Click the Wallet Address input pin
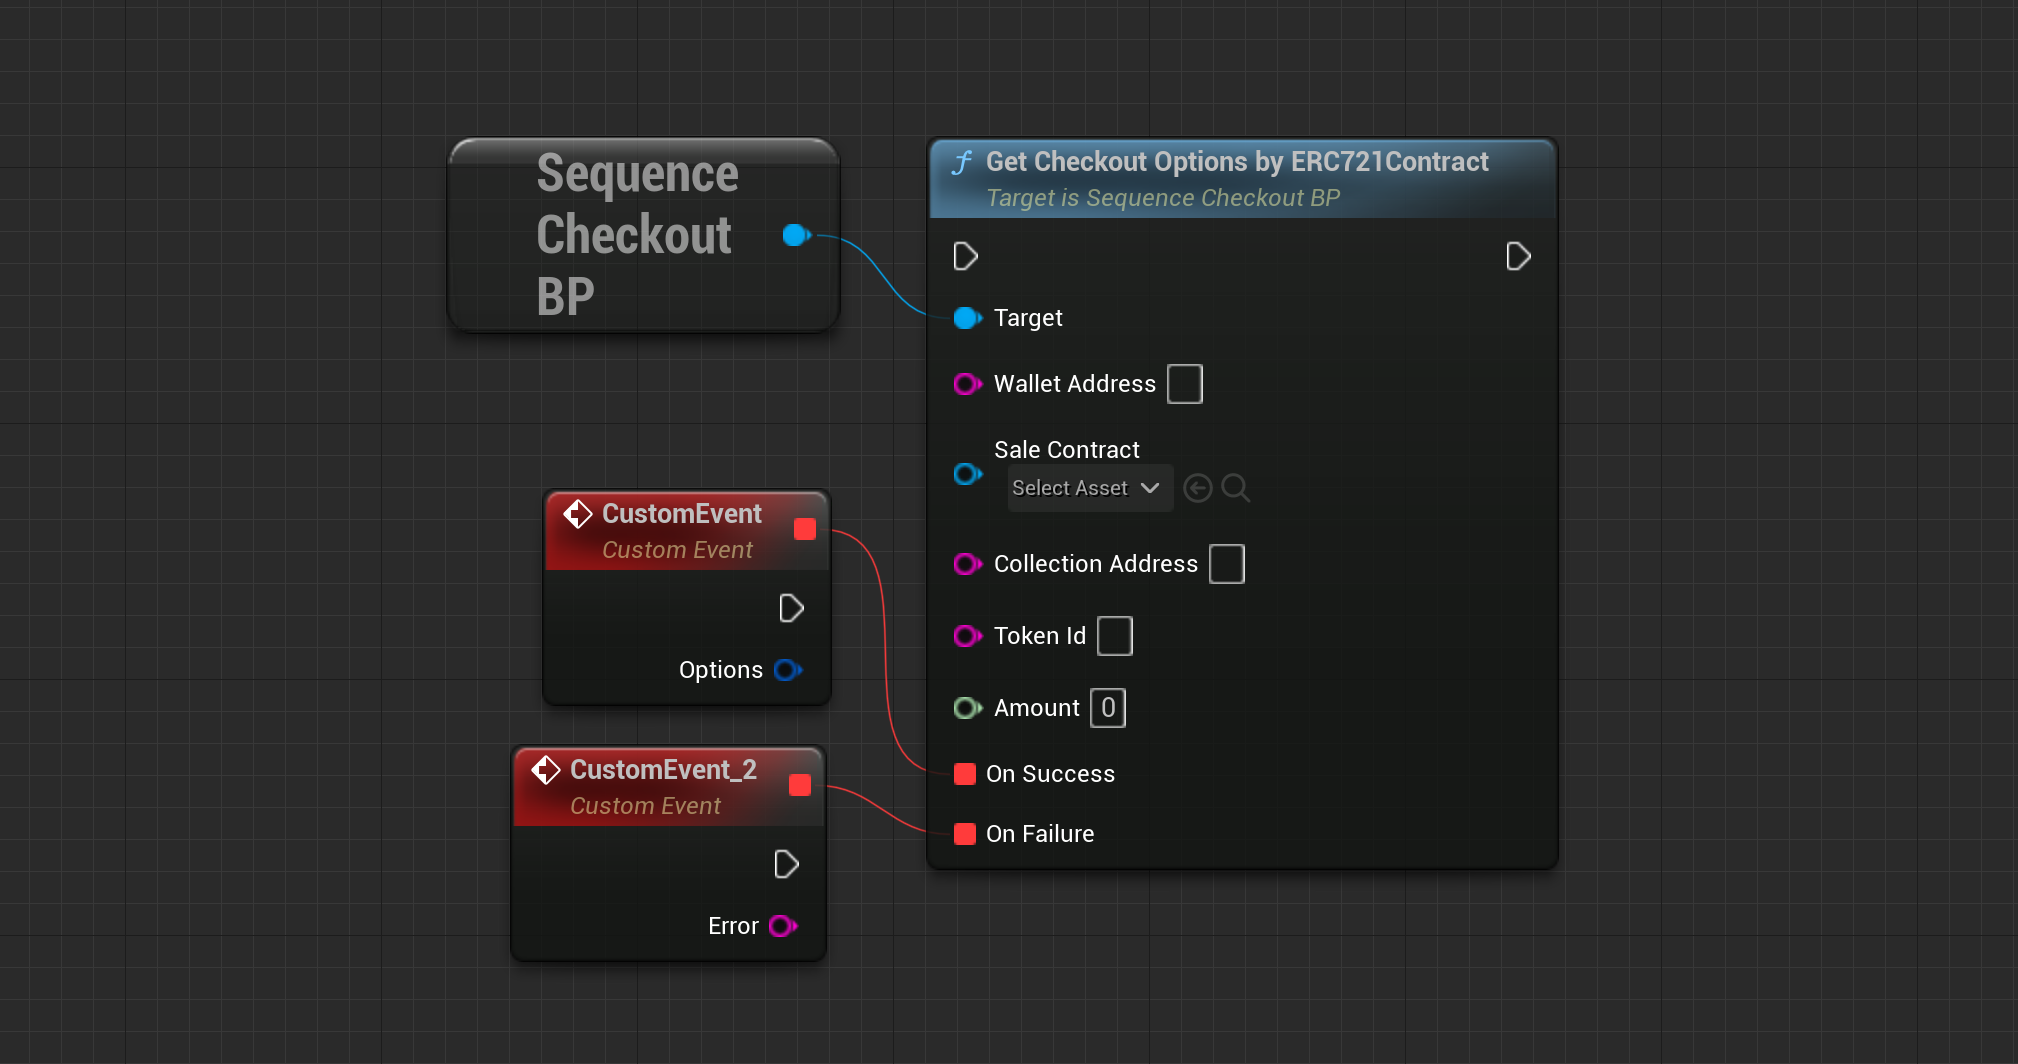The width and height of the screenshot is (2018, 1064). (x=967, y=384)
